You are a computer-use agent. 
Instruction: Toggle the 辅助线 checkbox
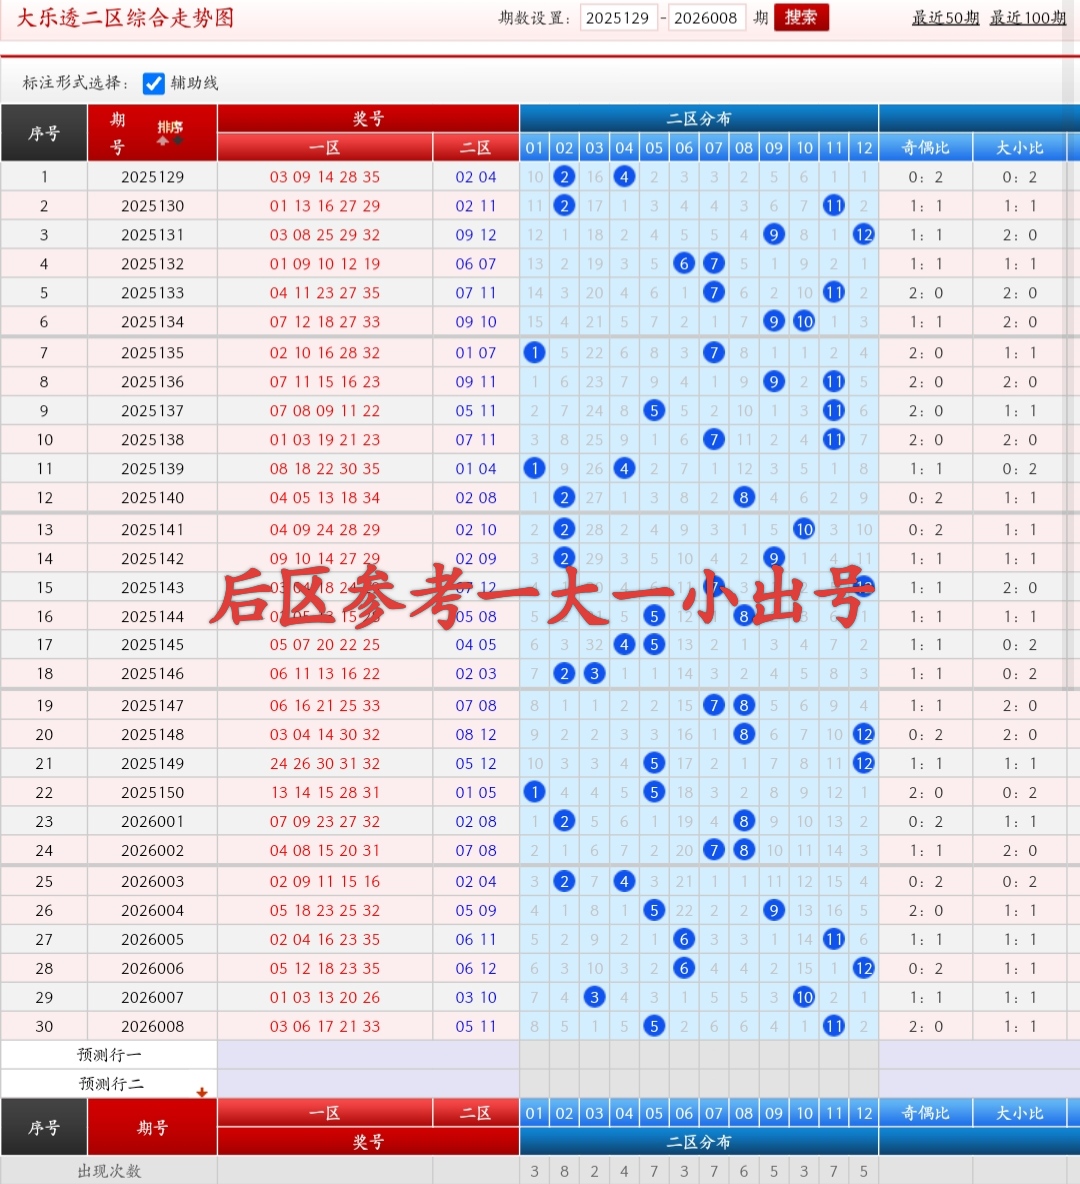[153, 84]
